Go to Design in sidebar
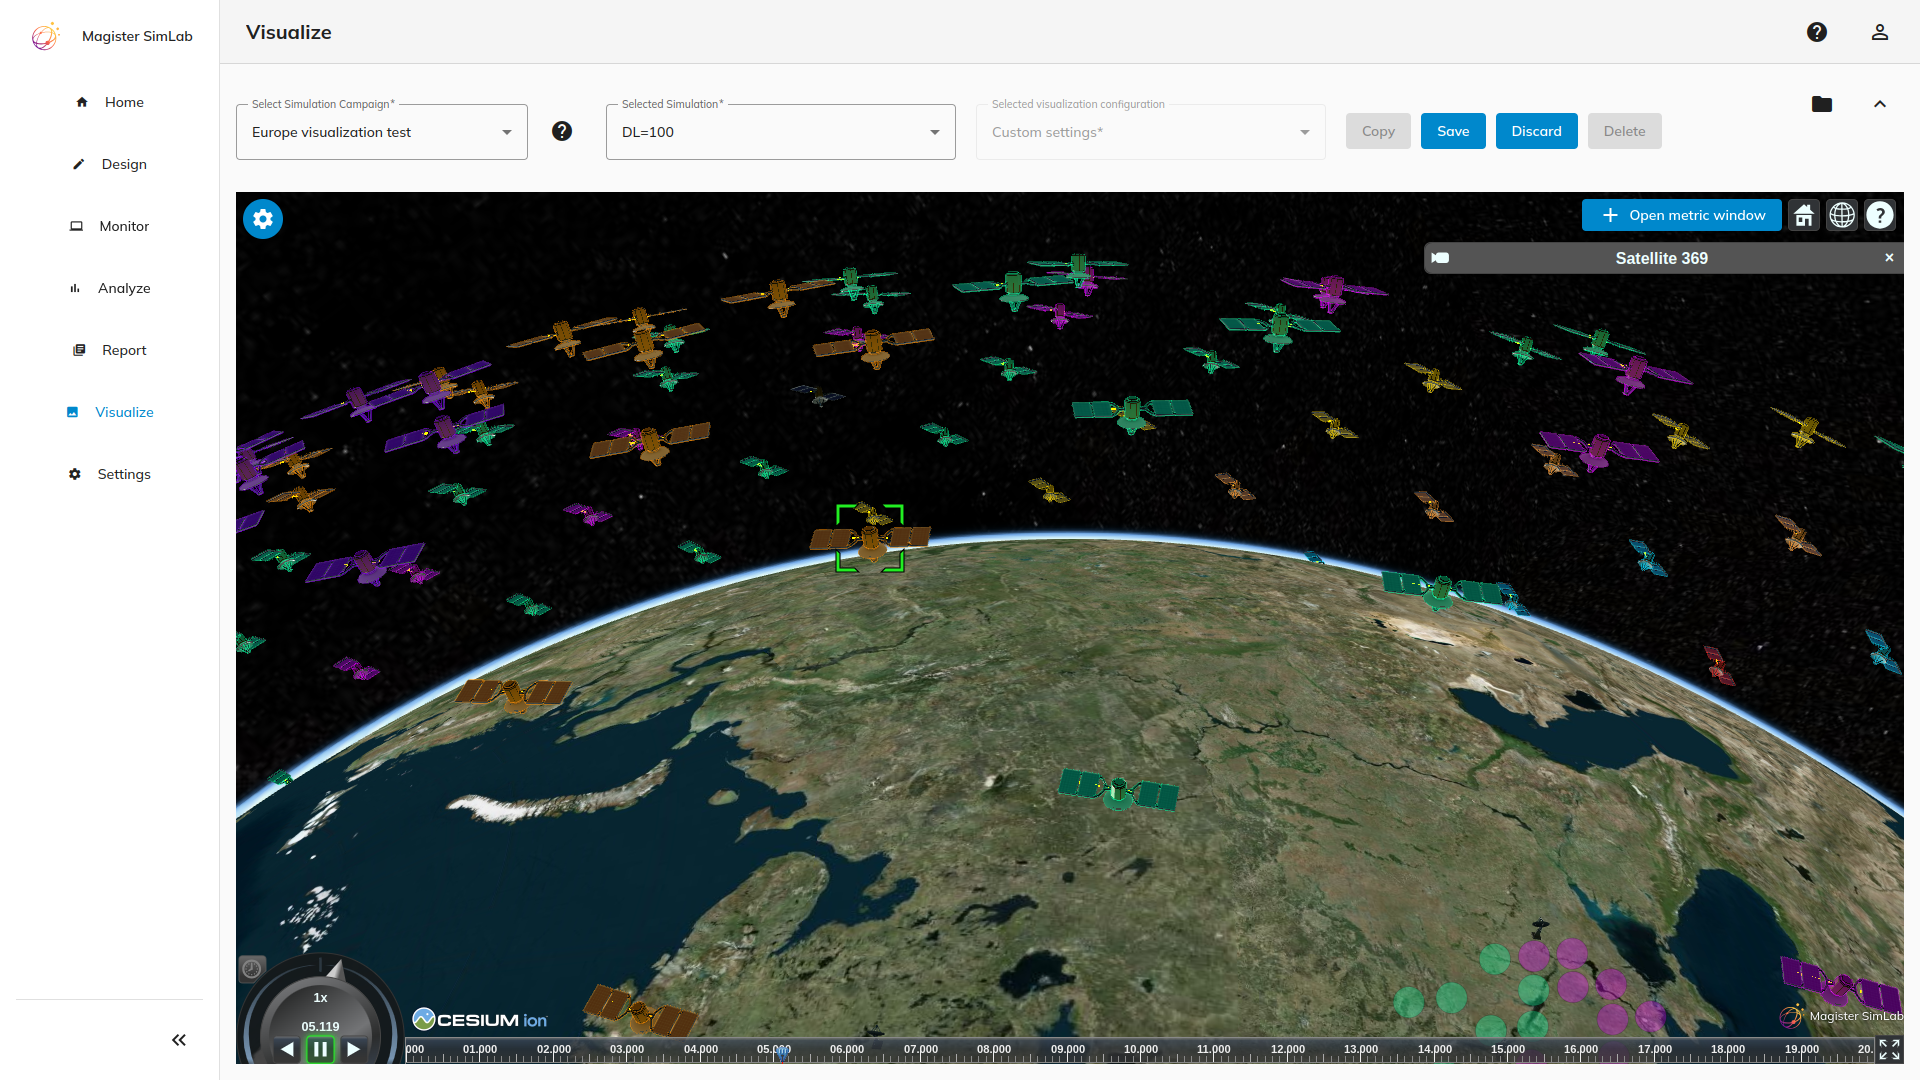Image resolution: width=1920 pixels, height=1080 pixels. tap(110, 164)
